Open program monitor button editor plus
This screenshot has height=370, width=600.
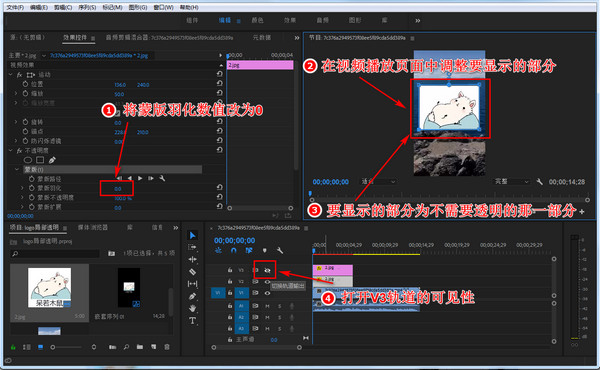pos(582,212)
